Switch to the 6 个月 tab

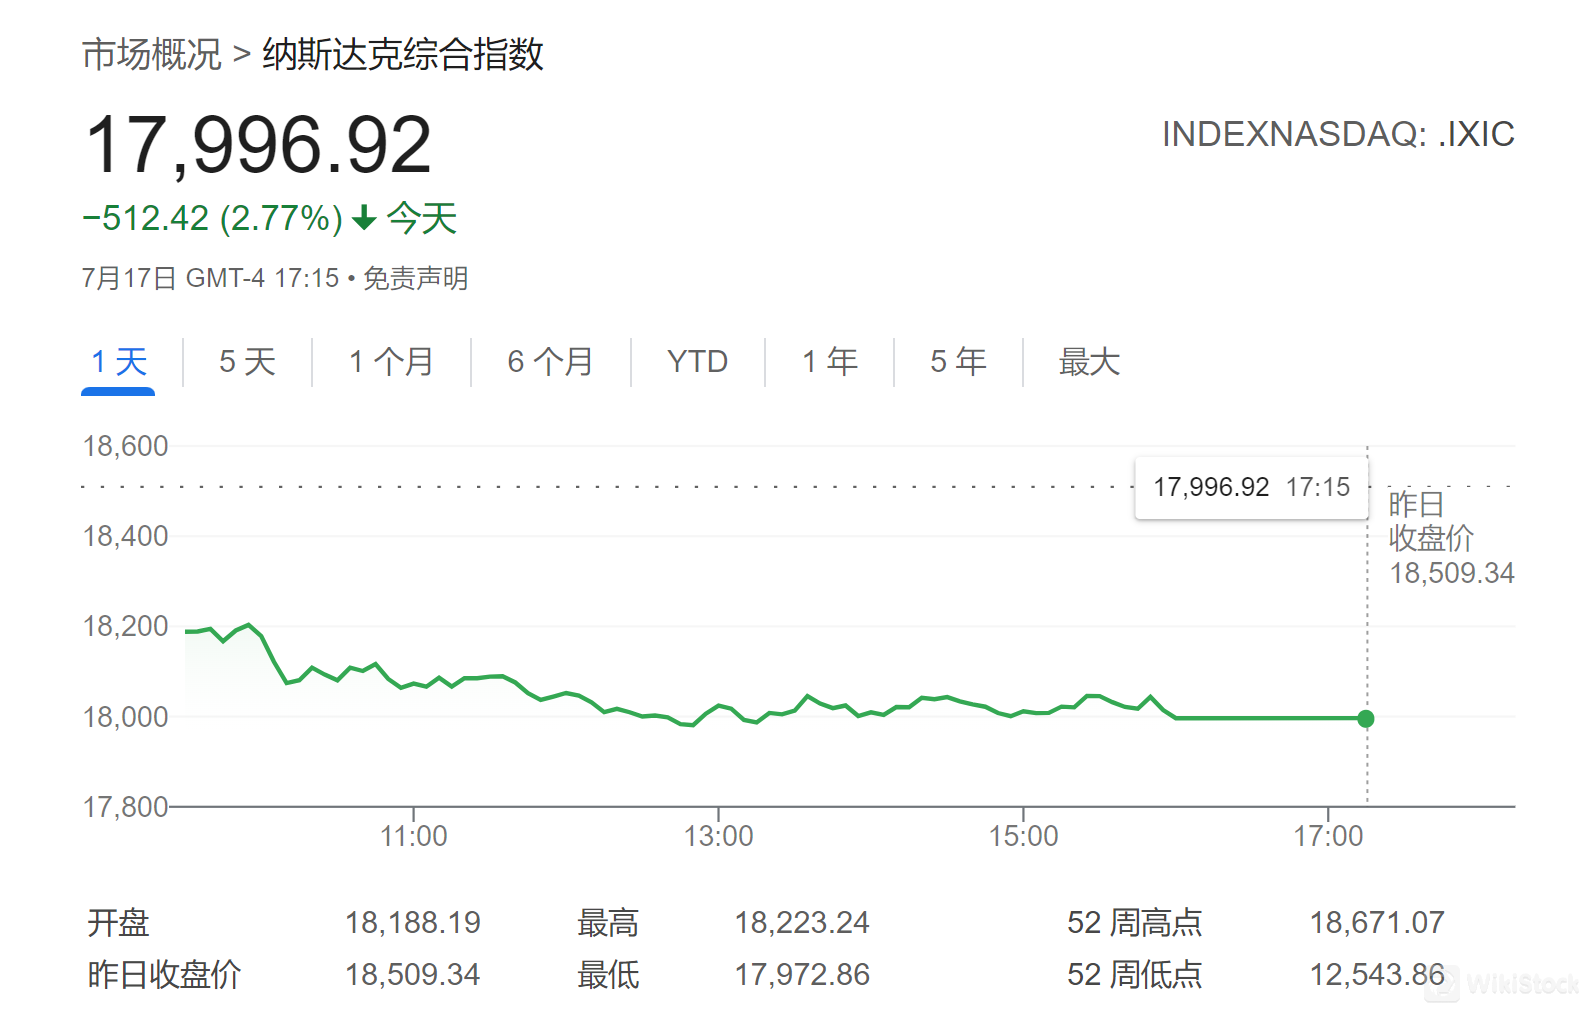pos(550,362)
